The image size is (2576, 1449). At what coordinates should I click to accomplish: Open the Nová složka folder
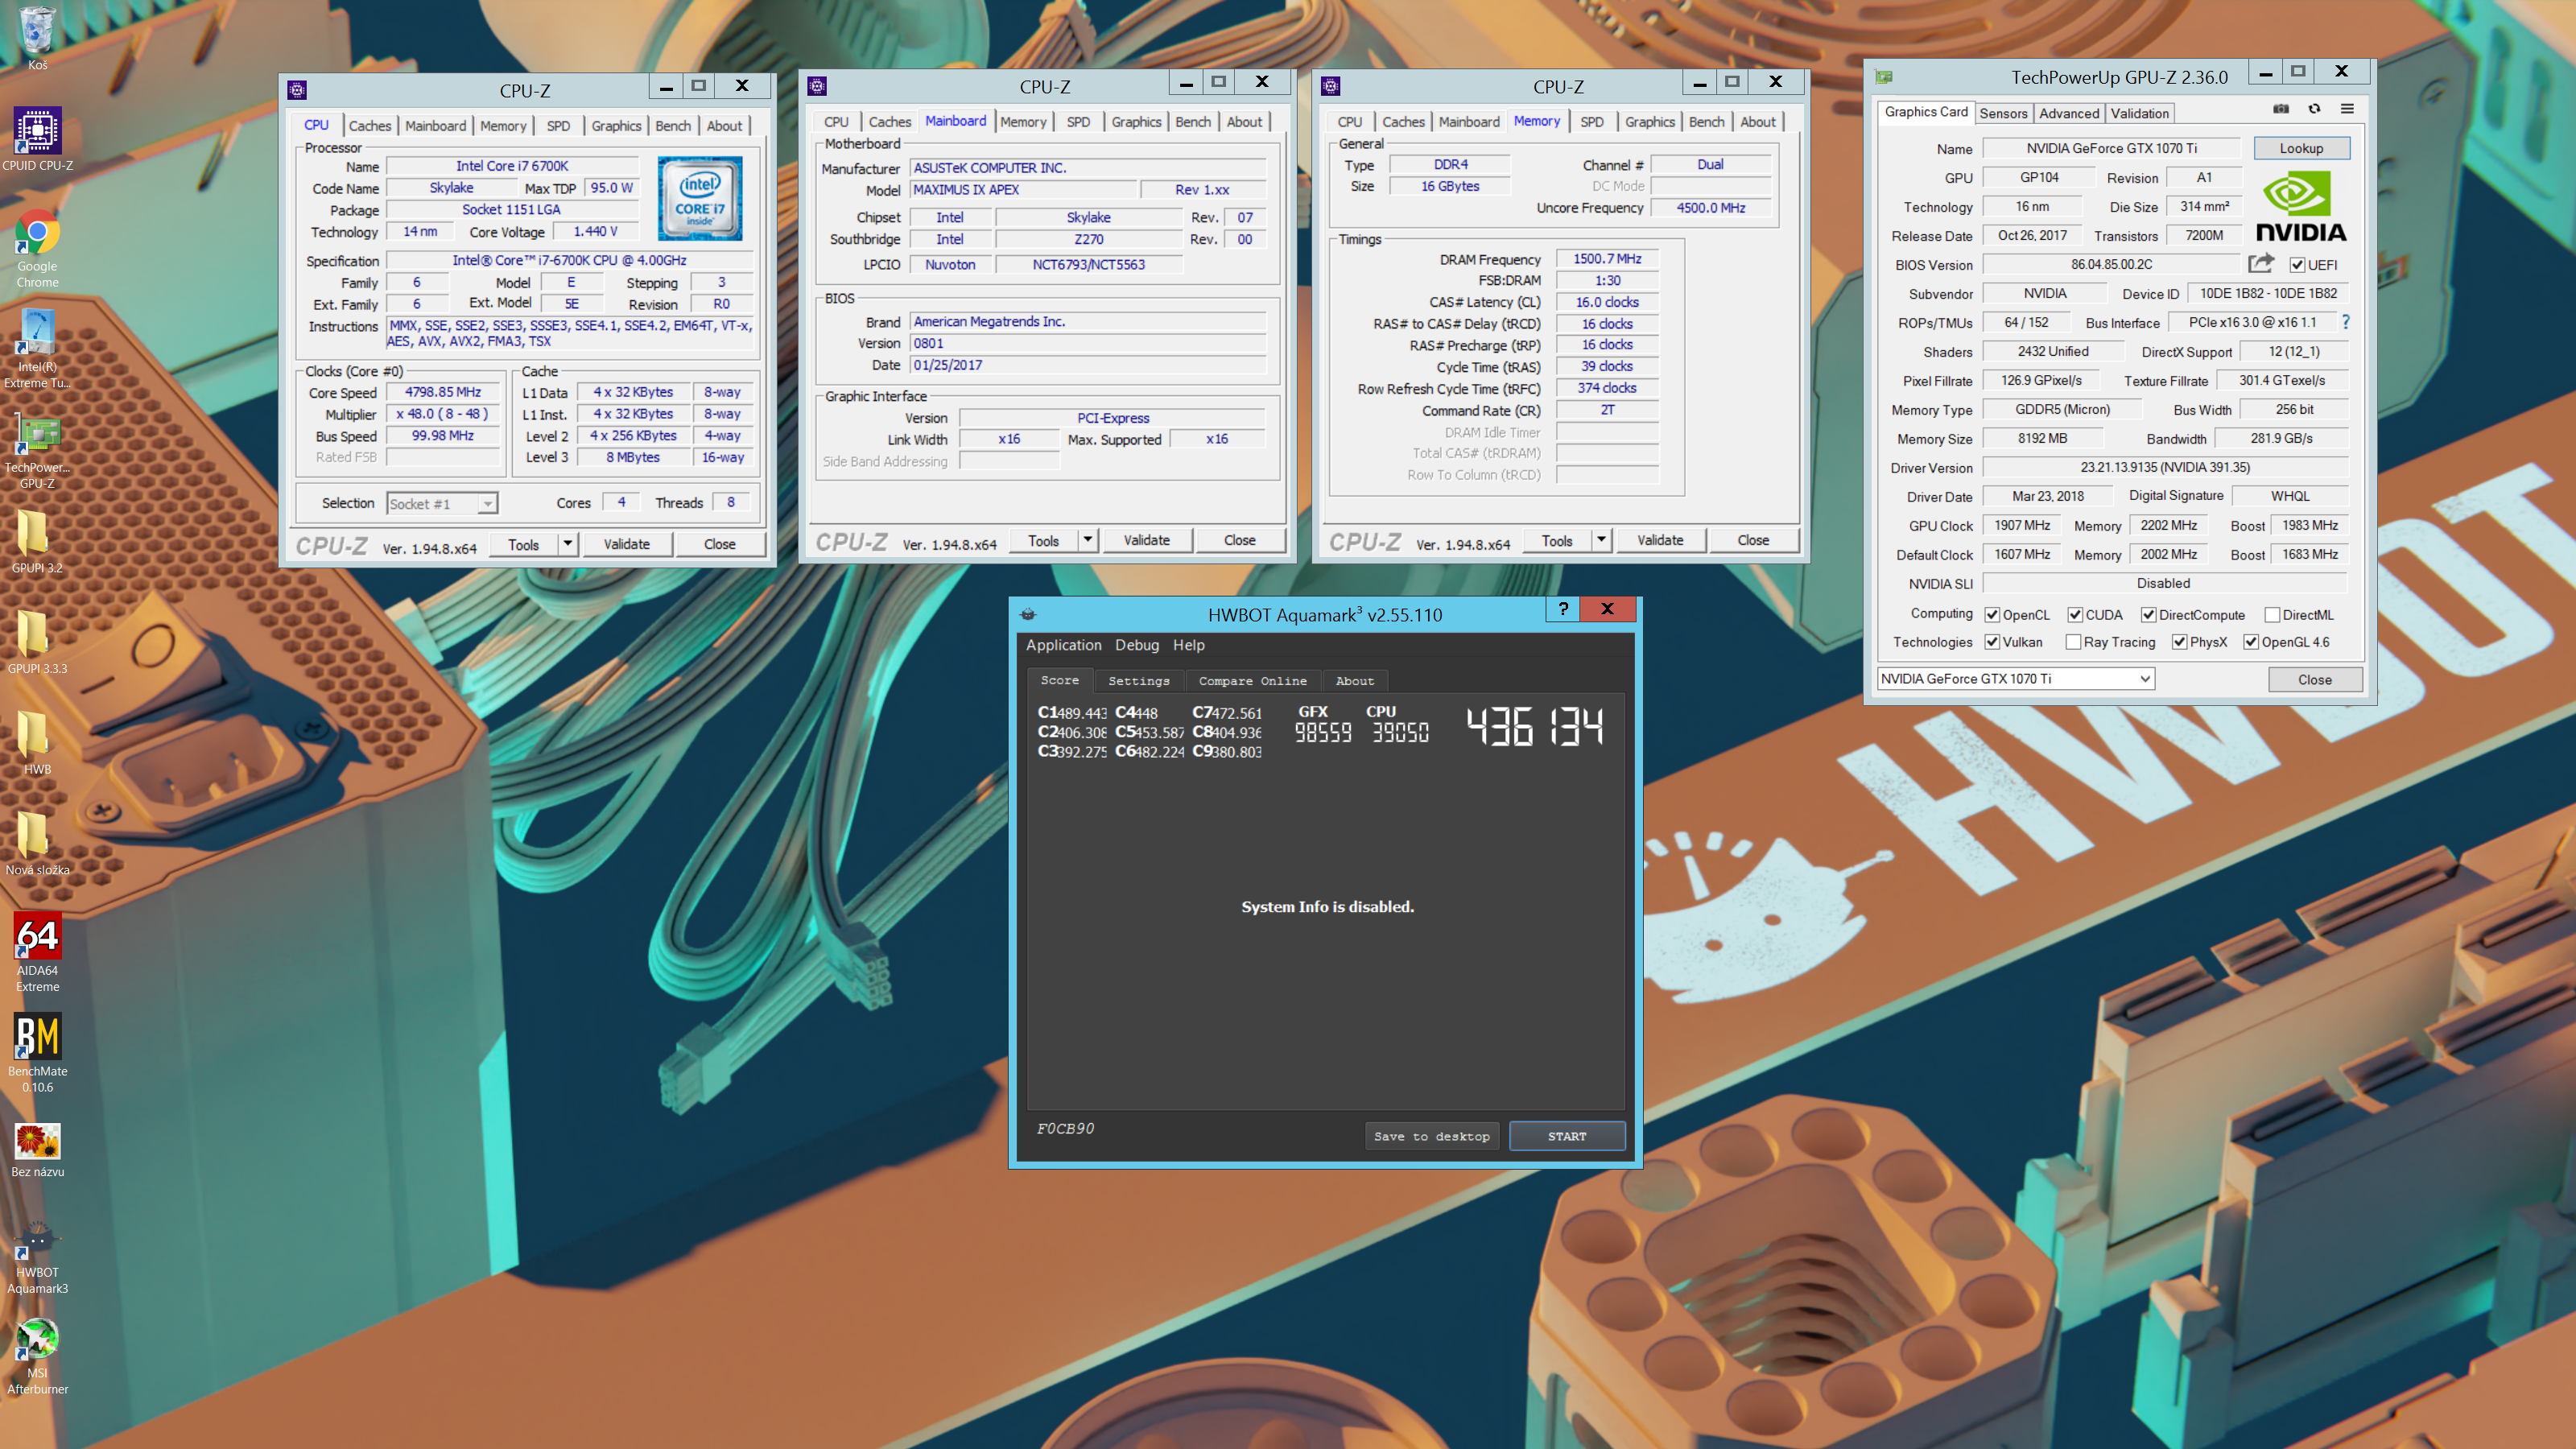pyautogui.click(x=37, y=843)
